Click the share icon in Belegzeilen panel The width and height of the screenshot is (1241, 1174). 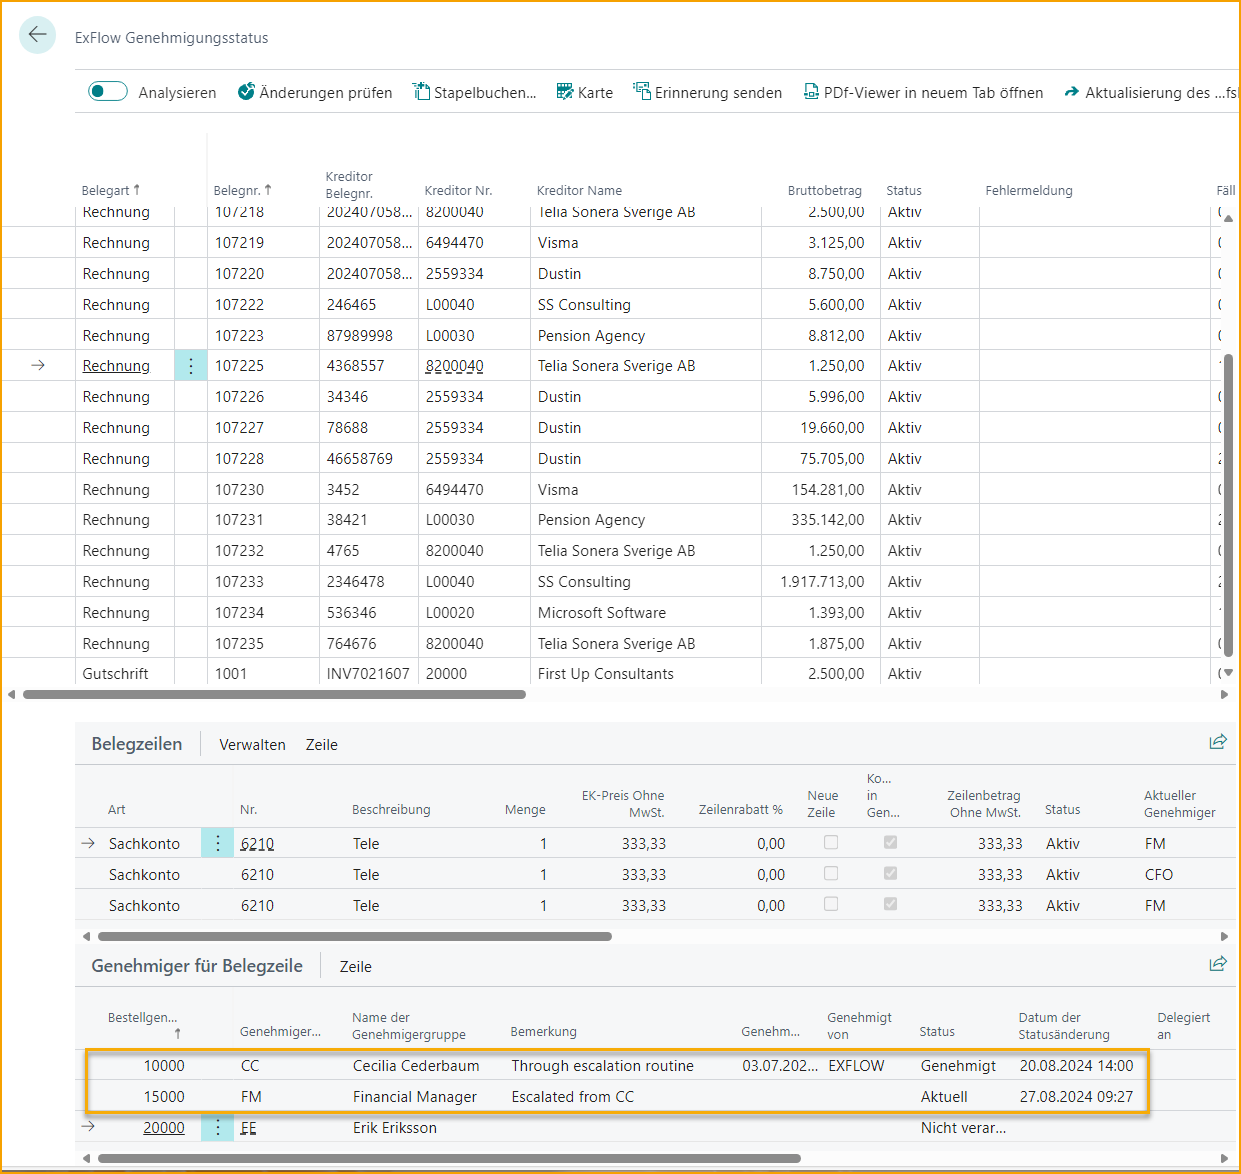point(1218,741)
